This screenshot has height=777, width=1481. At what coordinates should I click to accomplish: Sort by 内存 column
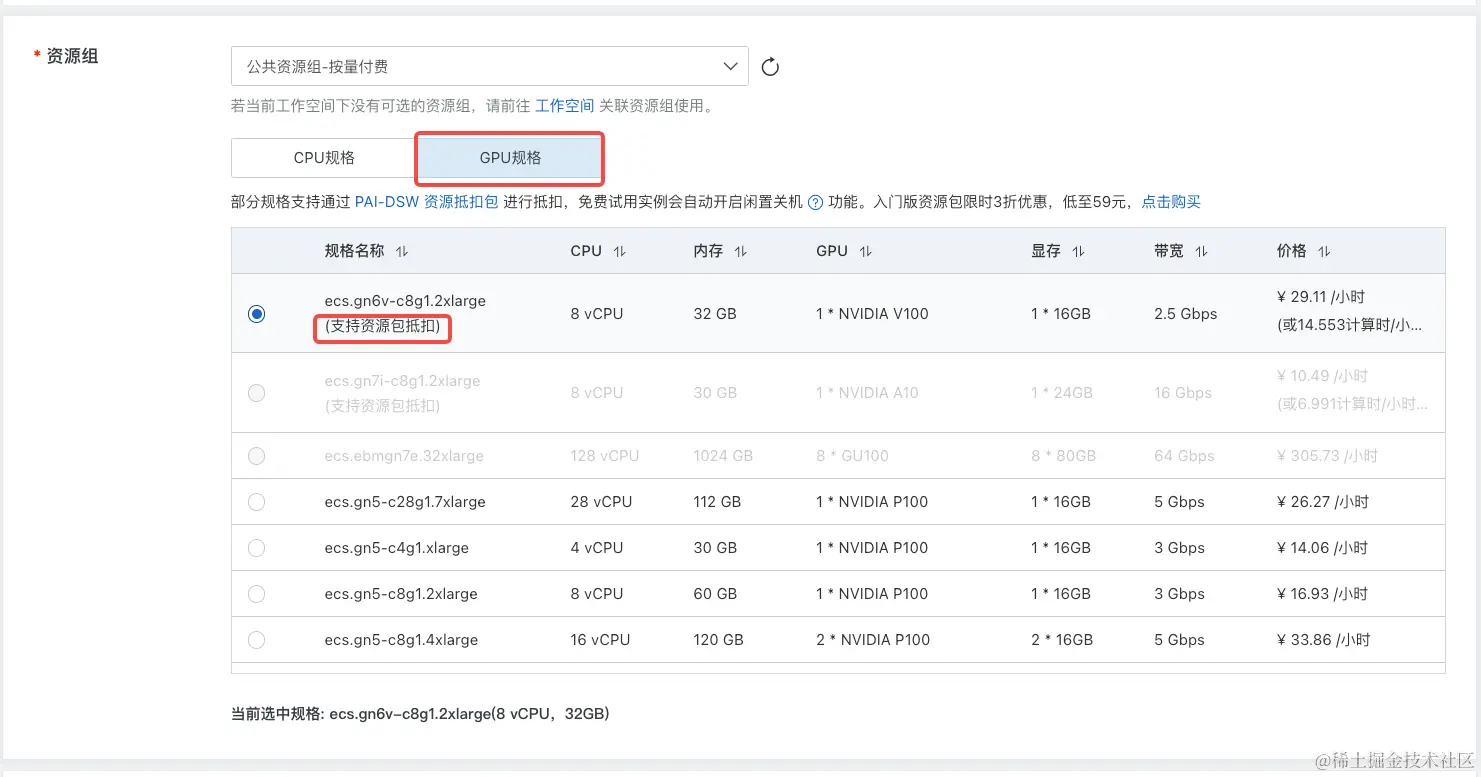point(741,252)
